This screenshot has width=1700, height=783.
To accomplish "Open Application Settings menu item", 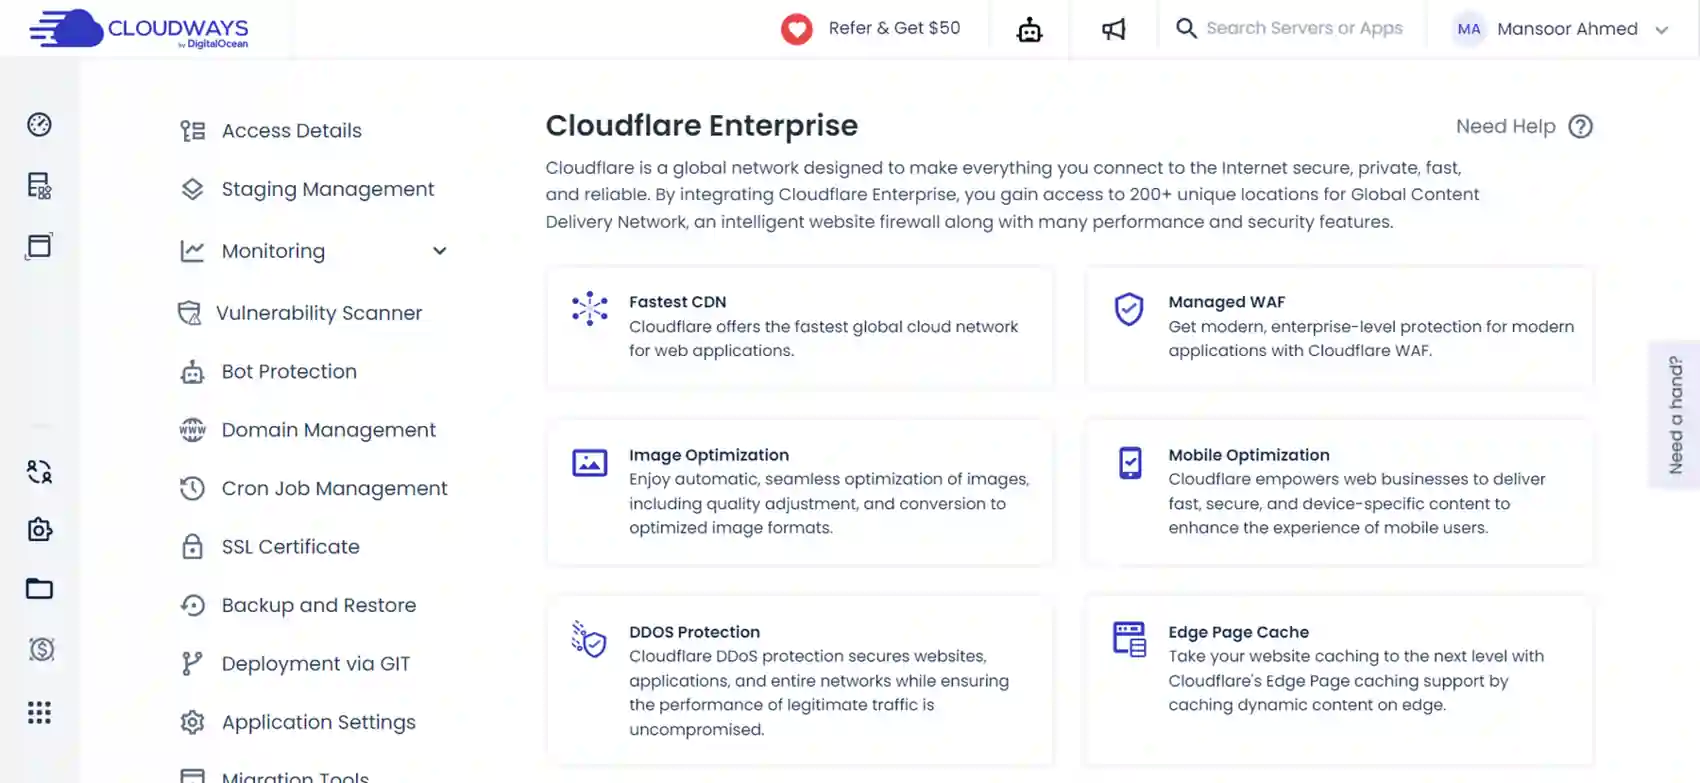I will click(x=319, y=722).
